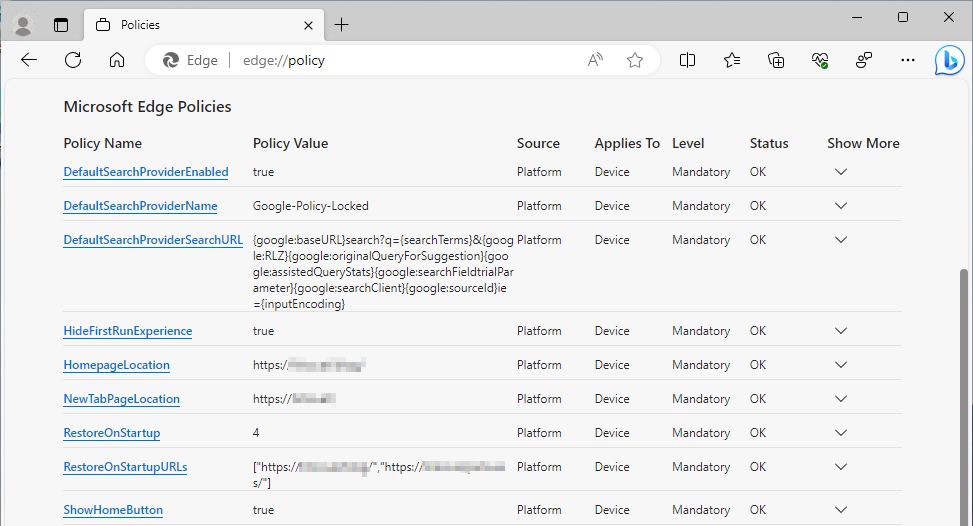Expand Show More for DefaultSearchProviderSearchURL
This screenshot has height=526, width=973.
click(x=841, y=240)
